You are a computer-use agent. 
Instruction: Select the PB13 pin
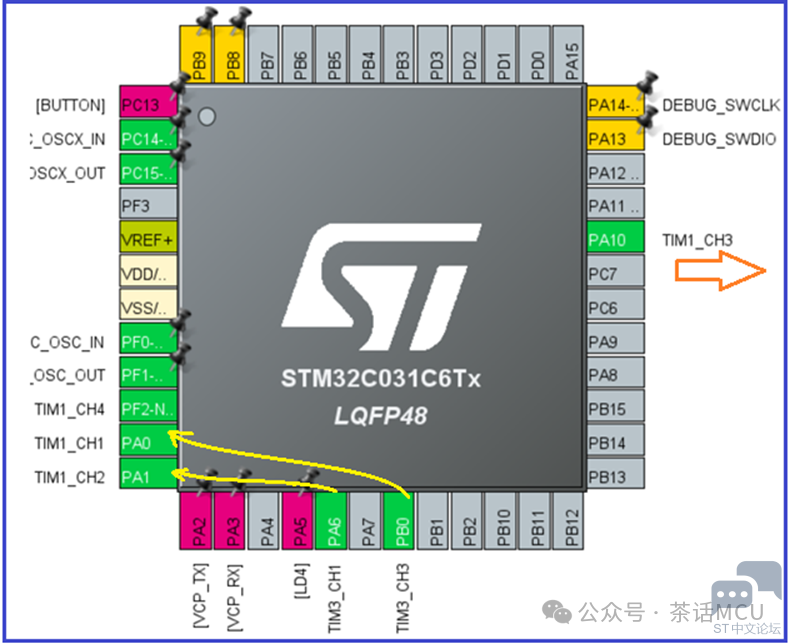[x=616, y=474]
